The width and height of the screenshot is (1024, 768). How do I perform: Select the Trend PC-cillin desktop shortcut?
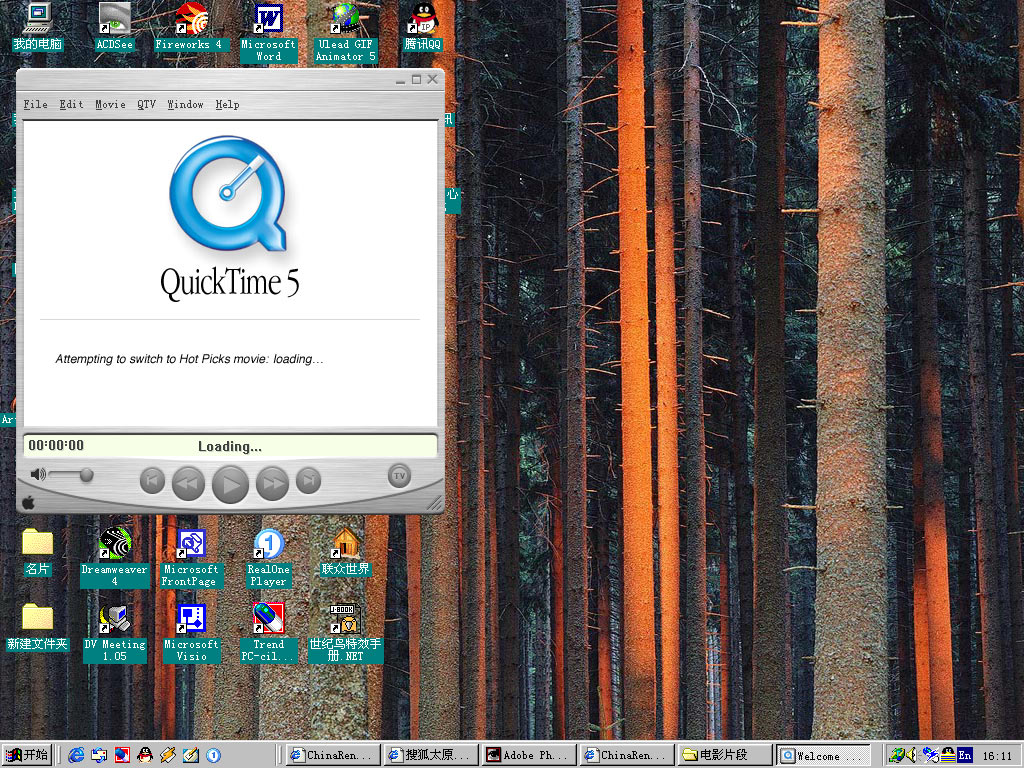click(x=268, y=633)
